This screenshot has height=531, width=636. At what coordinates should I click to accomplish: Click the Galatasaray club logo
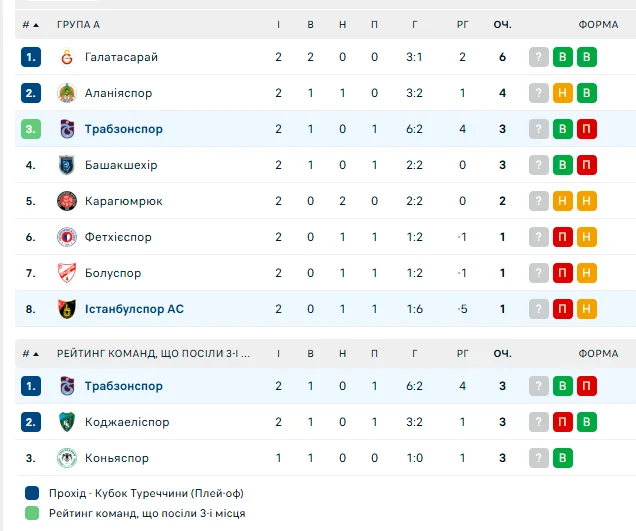[x=67, y=57]
